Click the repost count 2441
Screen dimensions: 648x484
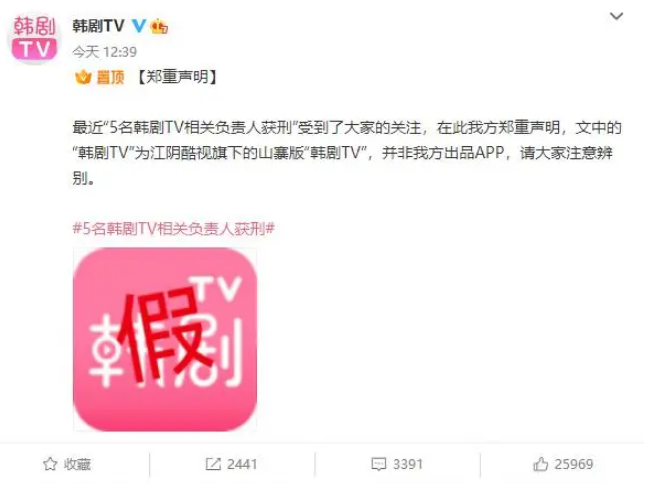coord(242,464)
